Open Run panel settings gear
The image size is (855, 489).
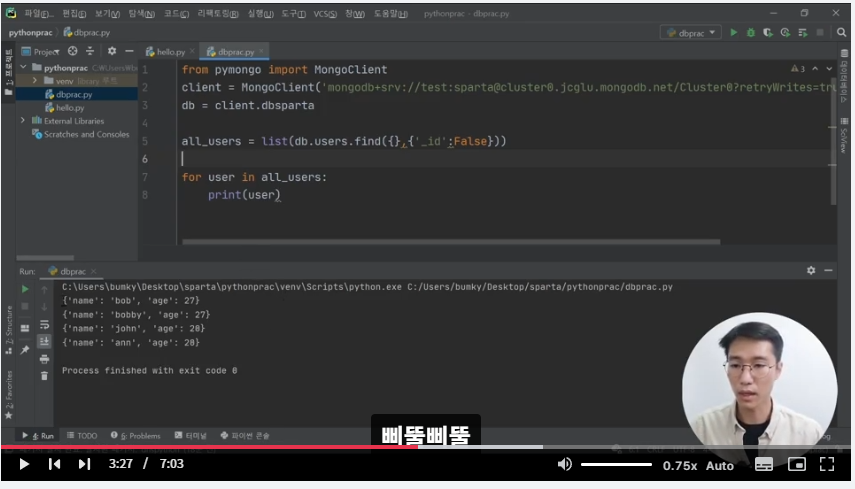[811, 271]
